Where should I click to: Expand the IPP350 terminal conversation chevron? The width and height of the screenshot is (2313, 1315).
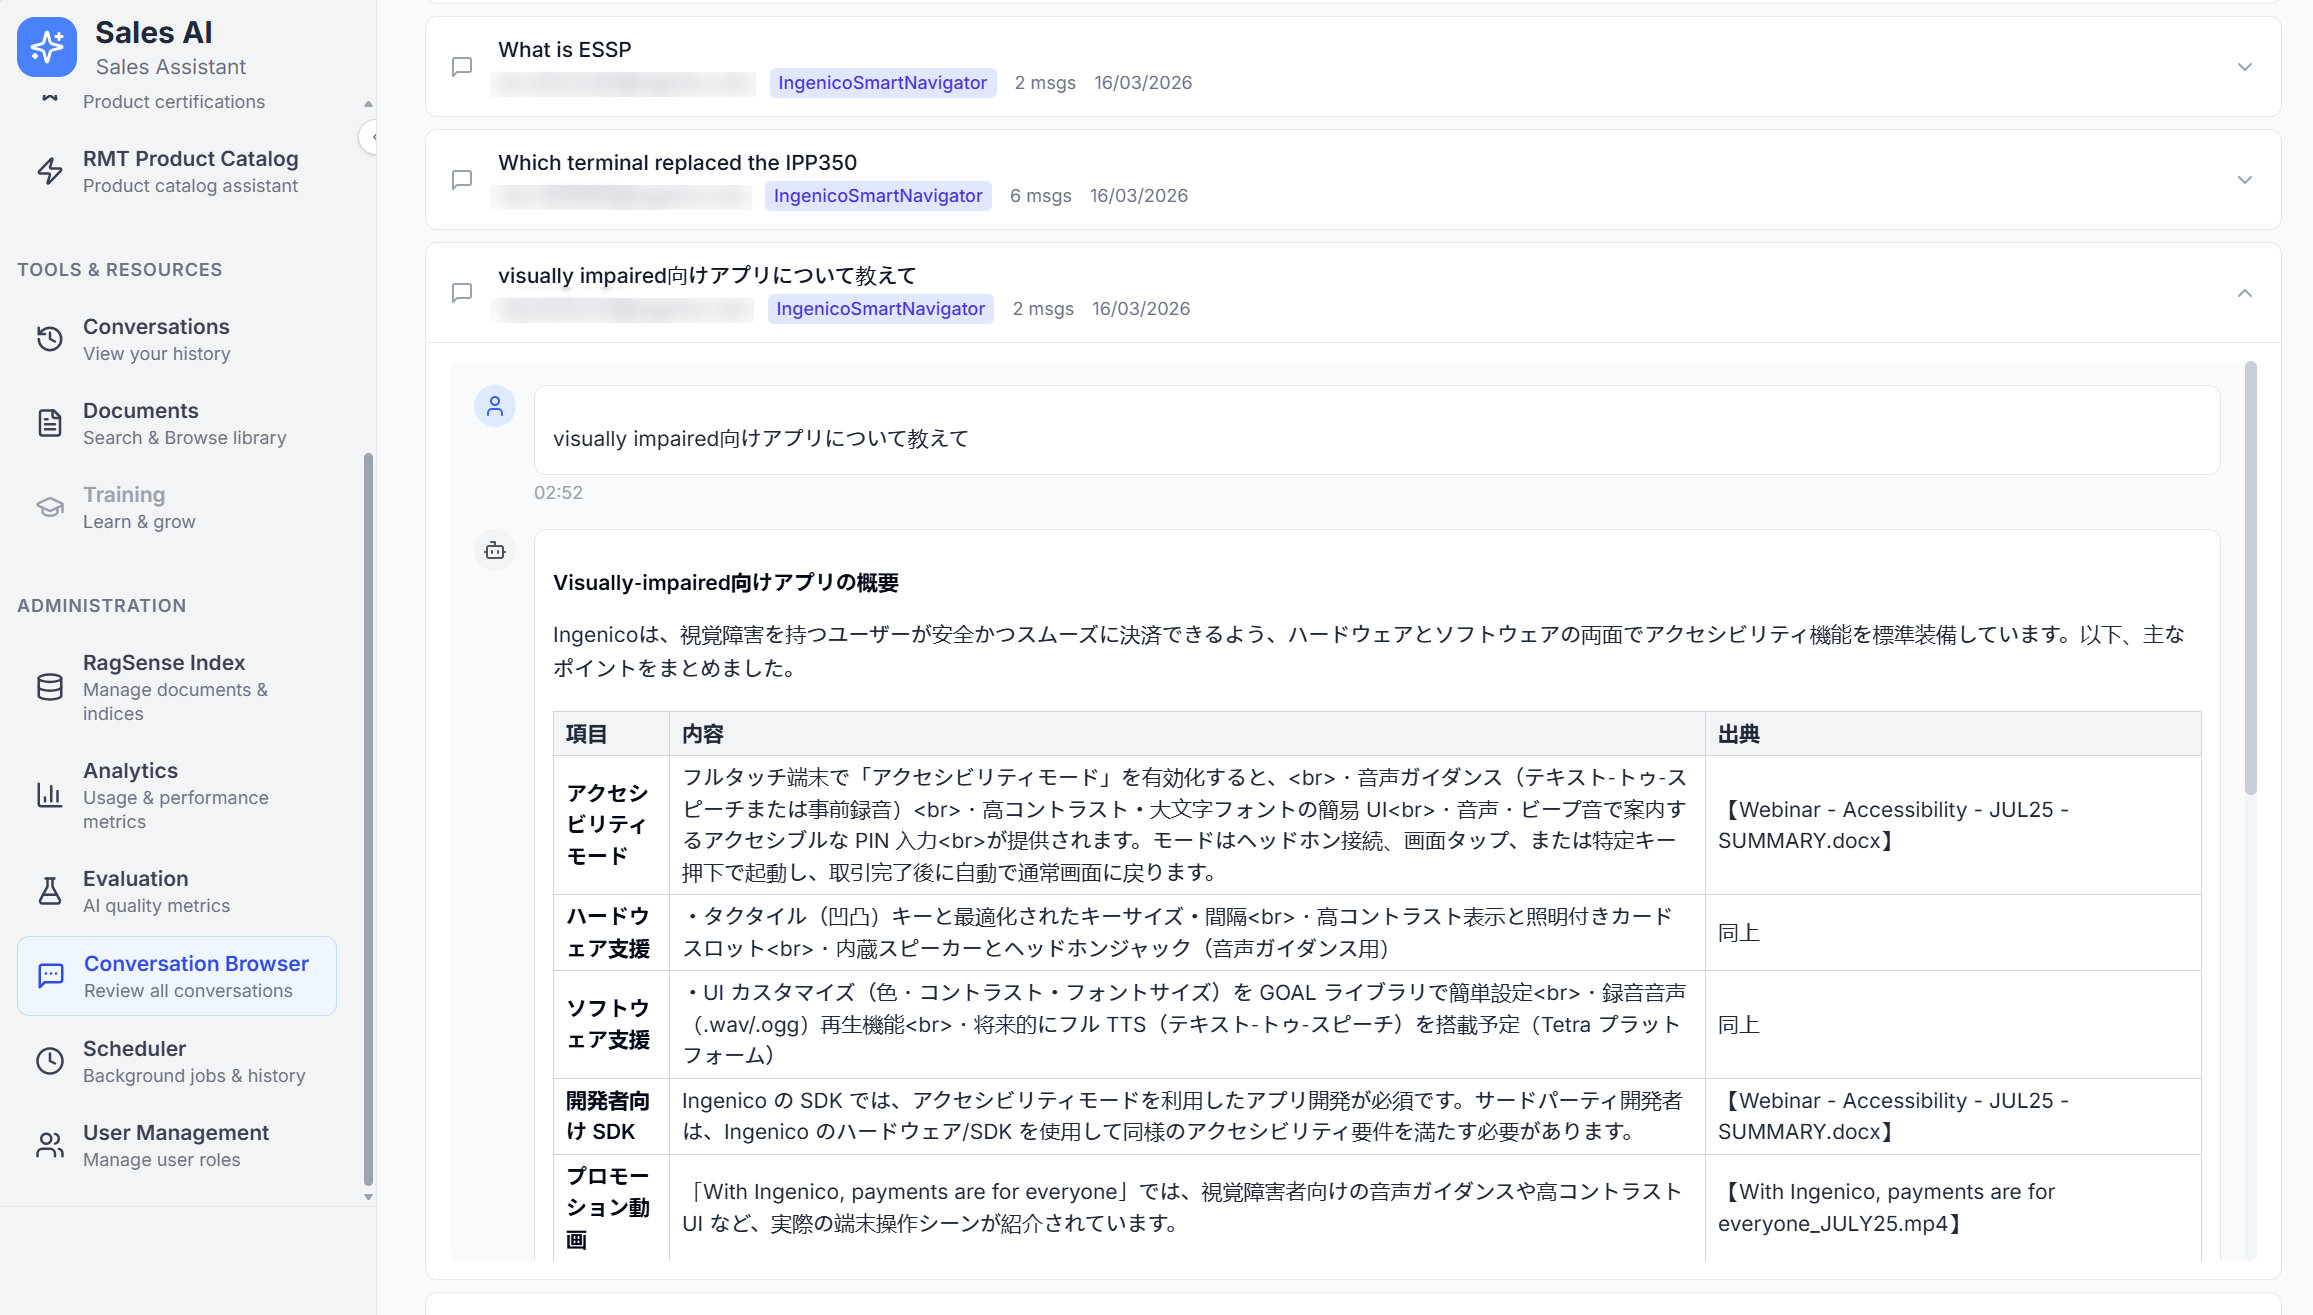(2245, 180)
